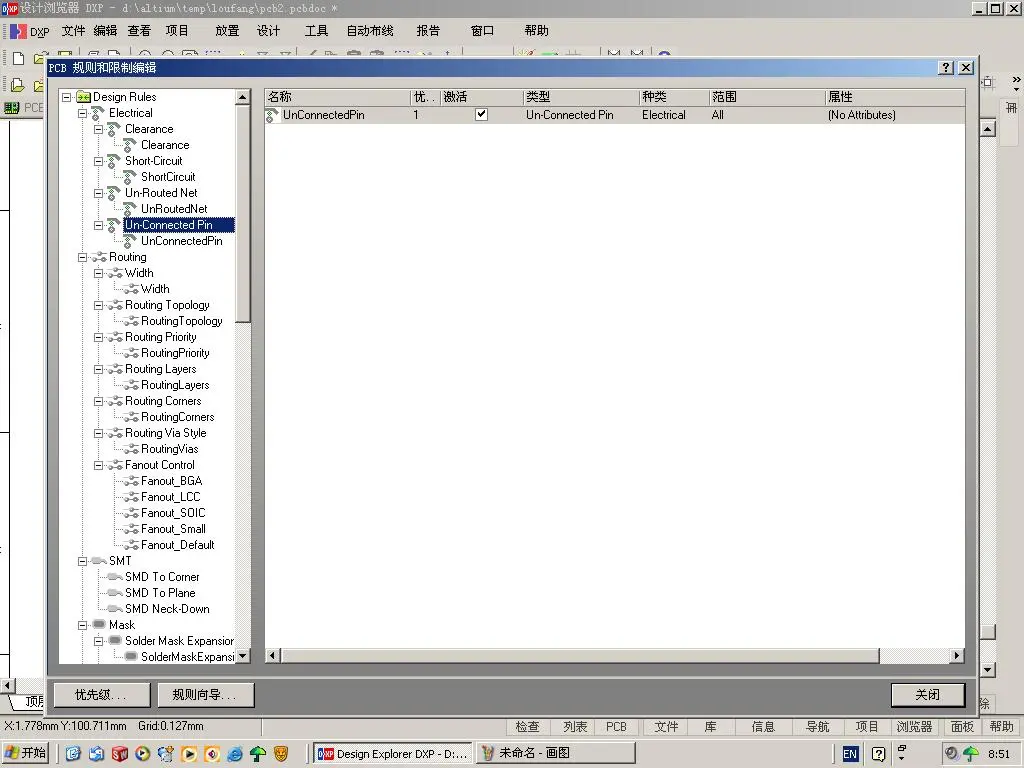Sort by the 名称 column header
Image resolution: width=1024 pixels, height=768 pixels.
click(338, 97)
